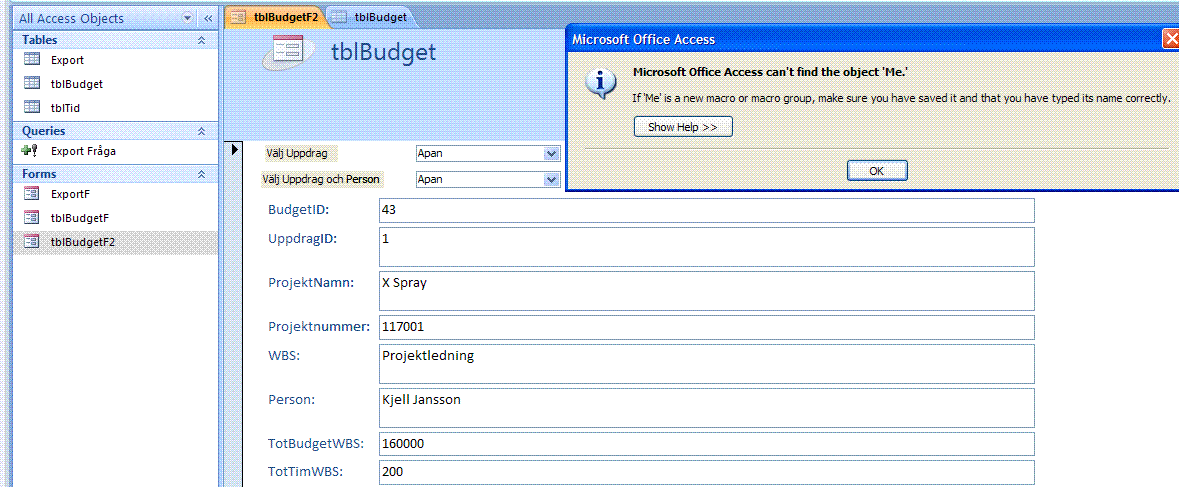Click the TotBudgetWBS: label
The image size is (1179, 487).
click(x=316, y=443)
